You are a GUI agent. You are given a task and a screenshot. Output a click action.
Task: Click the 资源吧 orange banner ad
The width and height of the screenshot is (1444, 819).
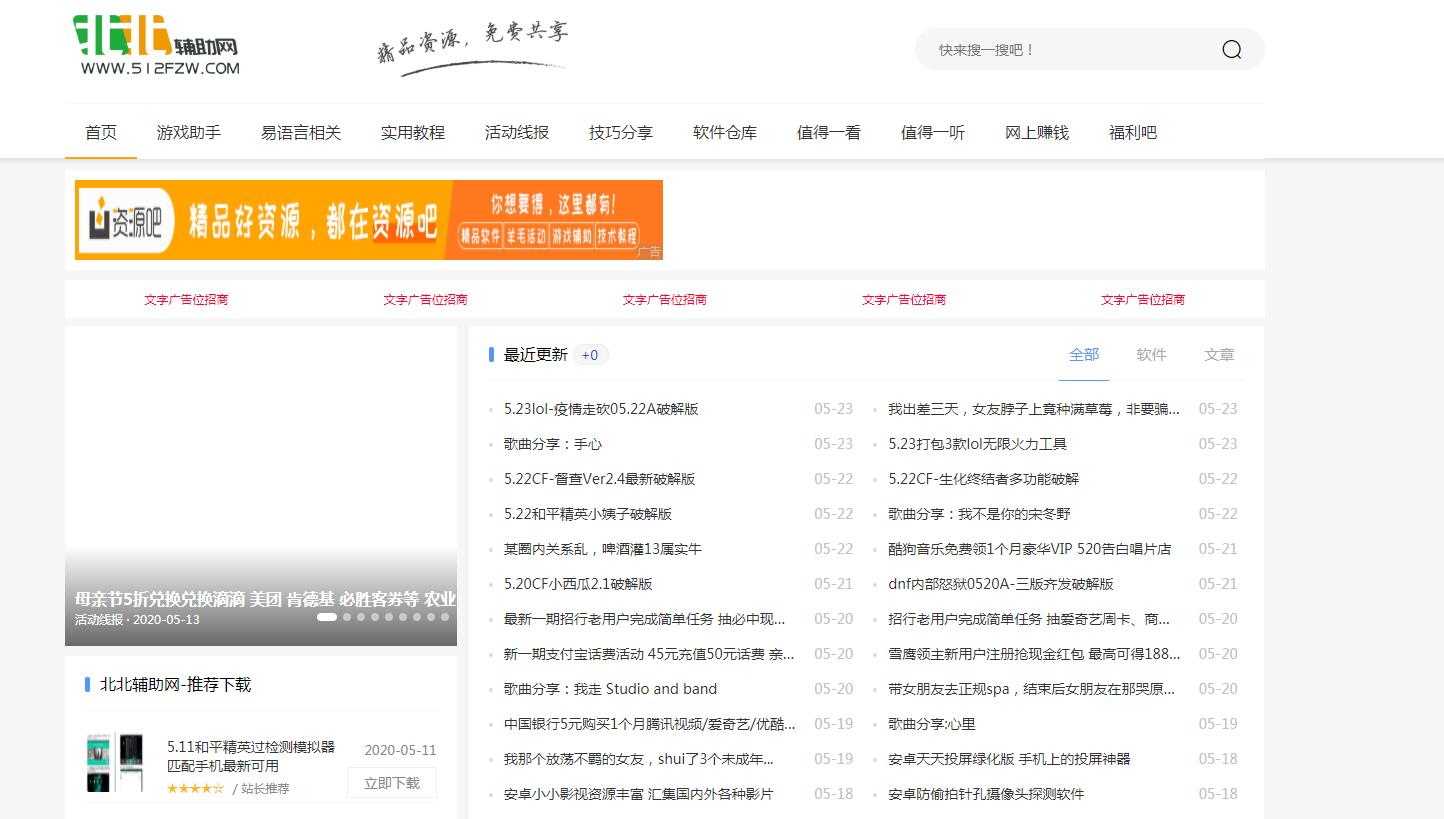click(x=369, y=220)
